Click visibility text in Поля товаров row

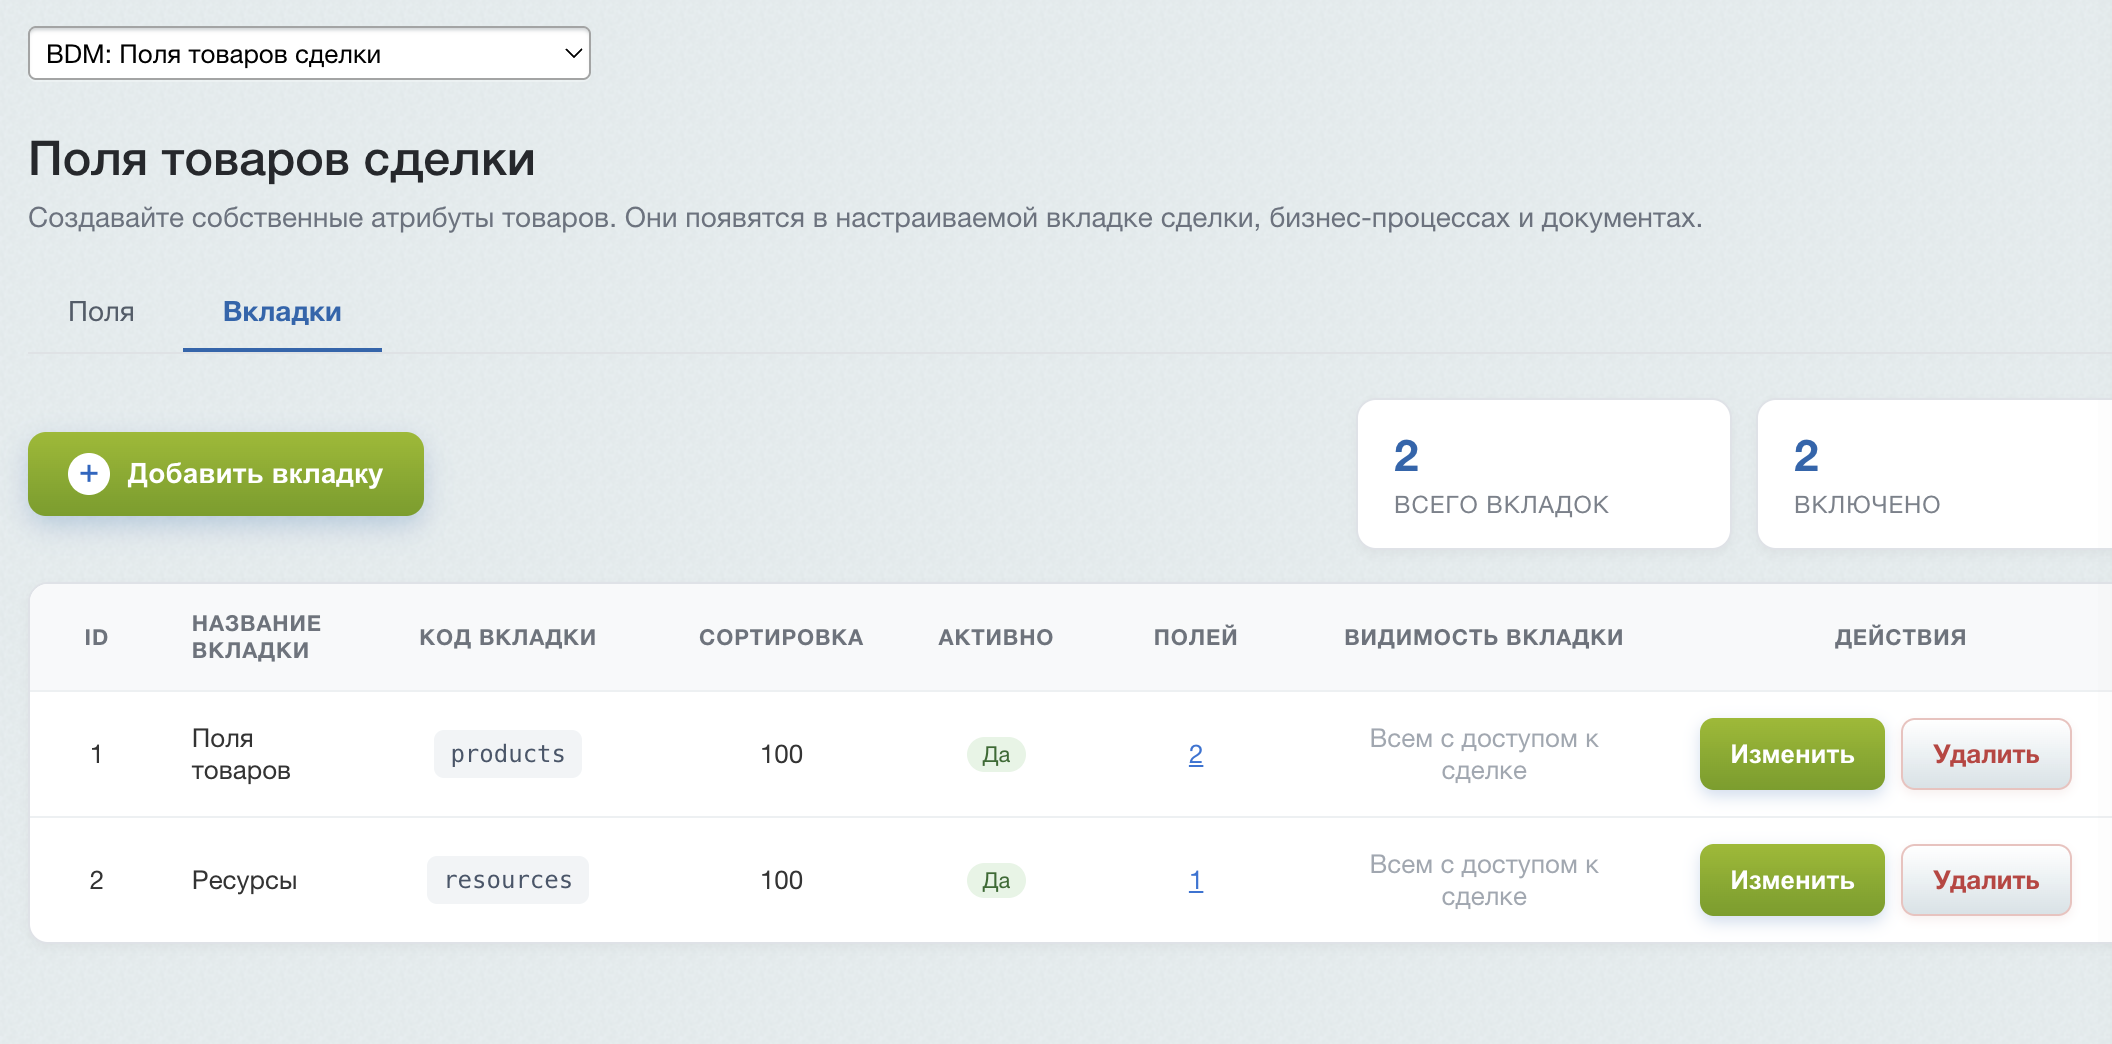(x=1484, y=754)
